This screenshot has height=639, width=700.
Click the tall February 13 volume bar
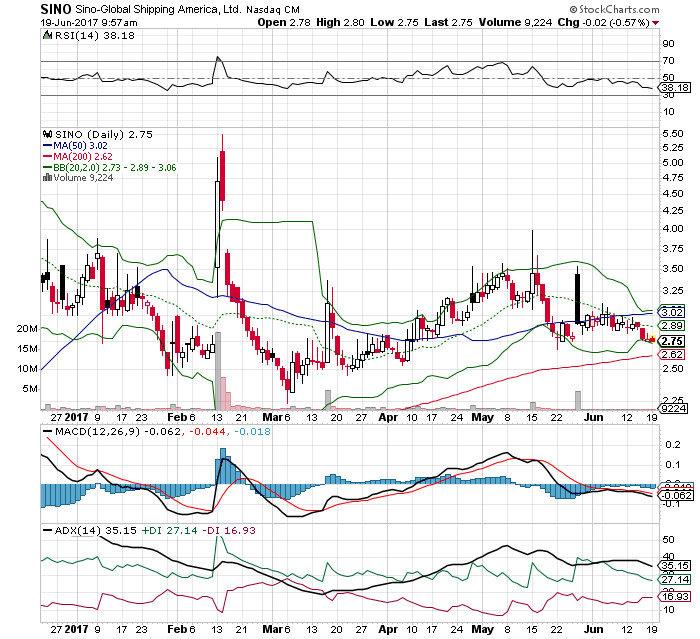(x=218, y=371)
